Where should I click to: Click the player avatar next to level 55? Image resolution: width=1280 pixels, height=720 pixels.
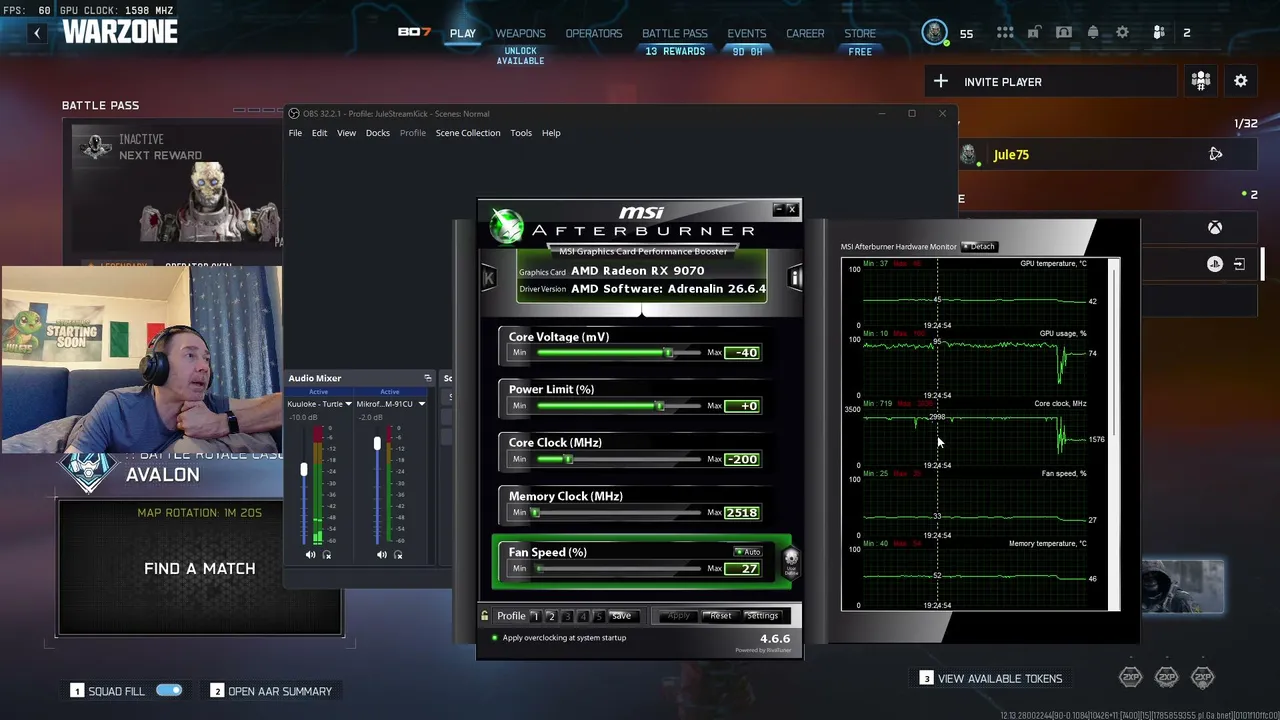(934, 33)
